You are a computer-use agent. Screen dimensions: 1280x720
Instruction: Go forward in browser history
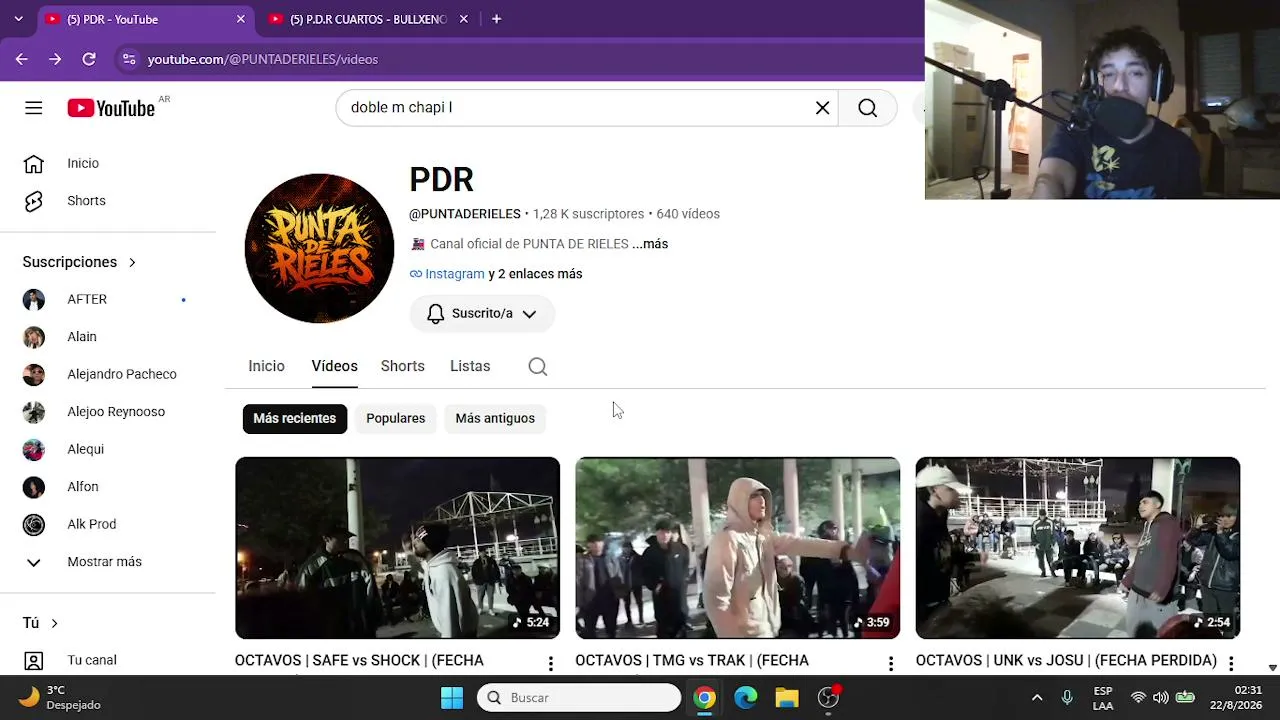click(x=55, y=59)
